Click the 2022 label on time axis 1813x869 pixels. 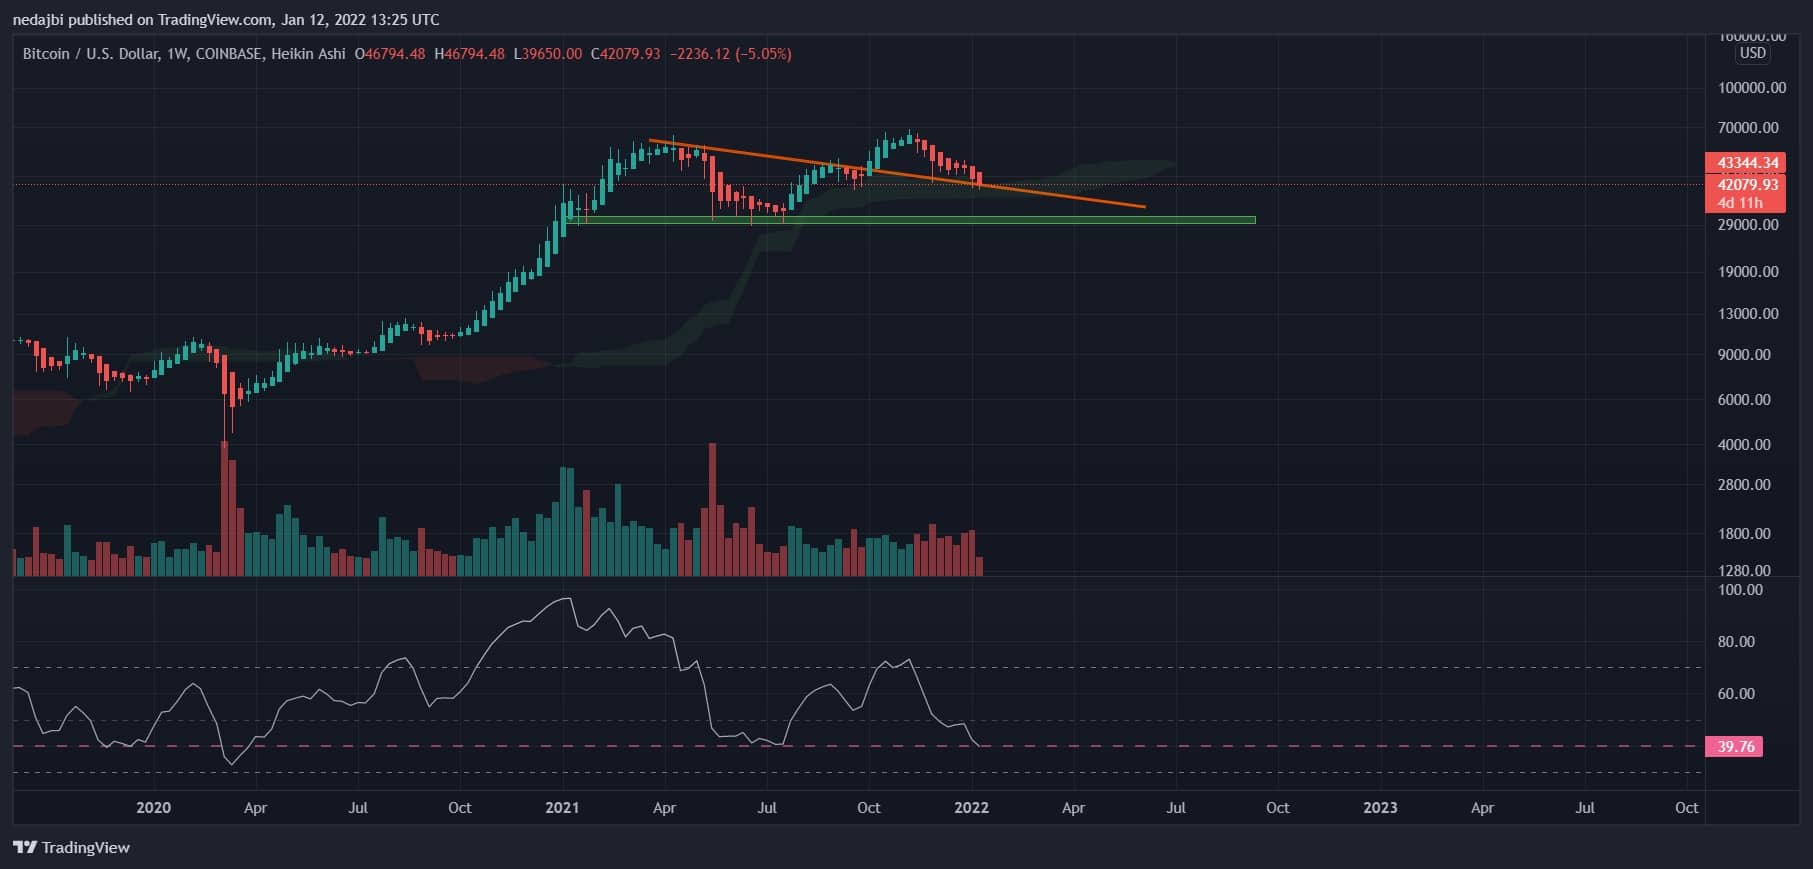(972, 808)
